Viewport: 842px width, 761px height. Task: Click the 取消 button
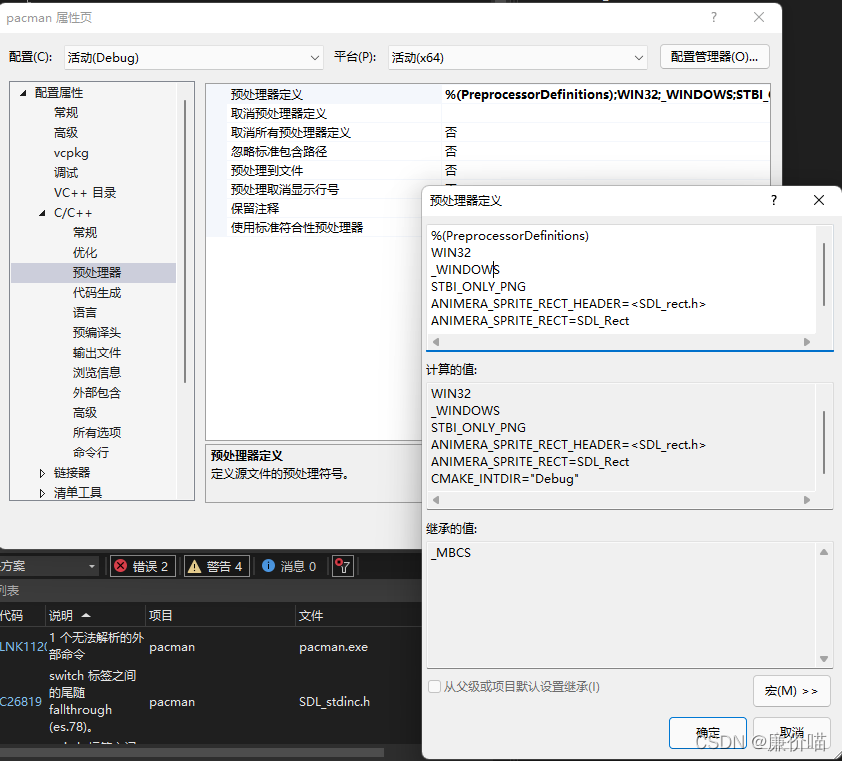tap(792, 733)
